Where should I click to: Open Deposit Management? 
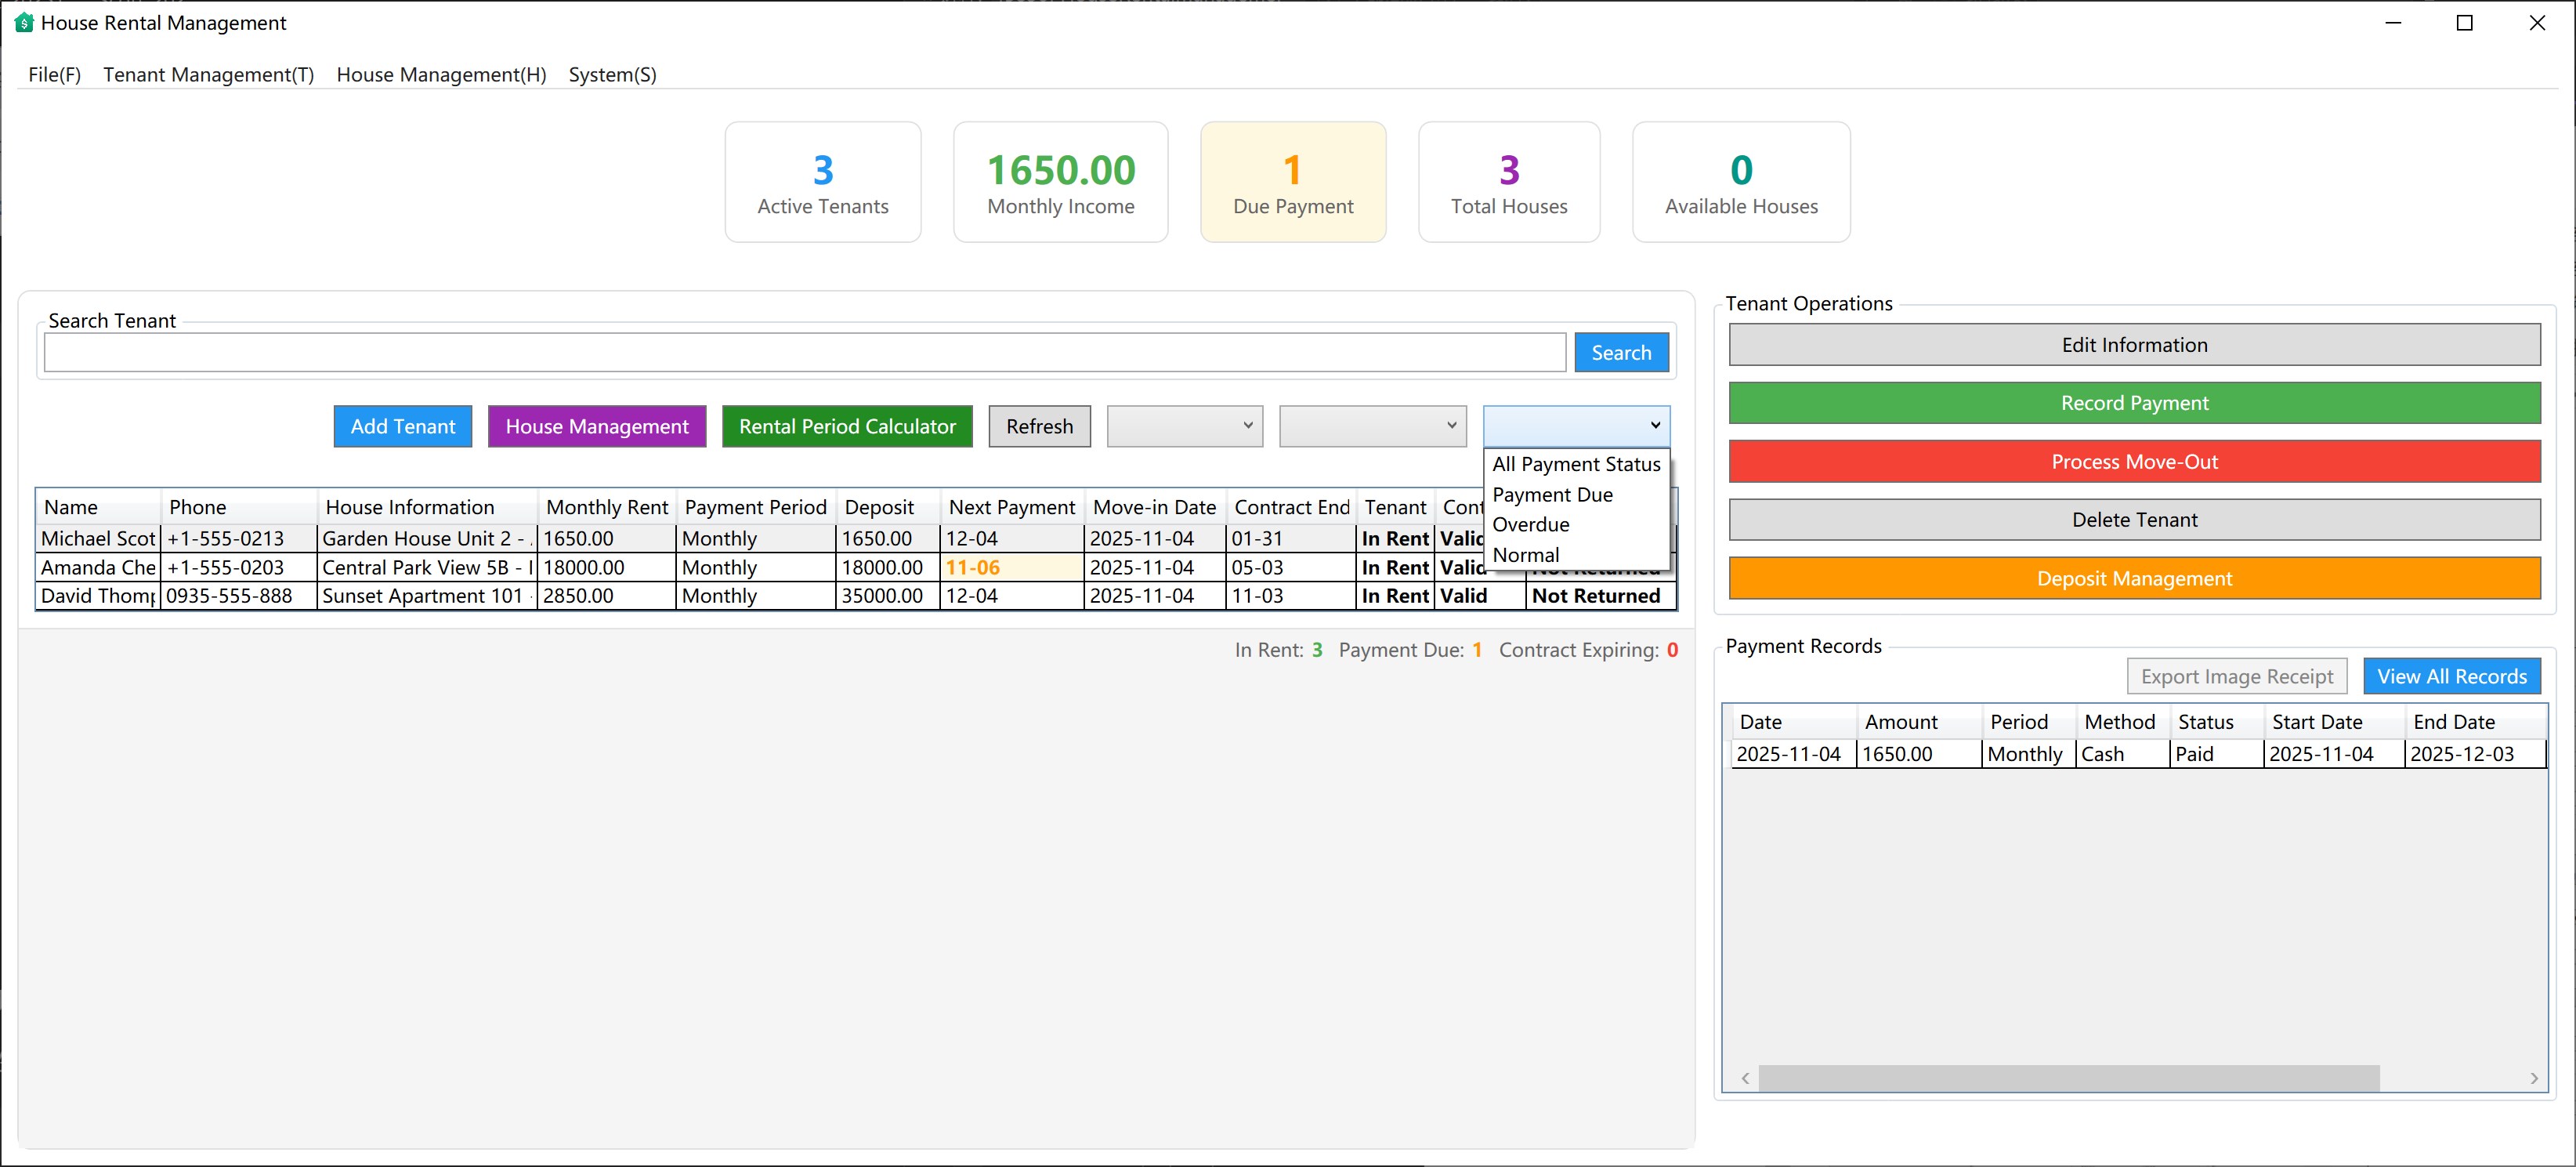[2134, 578]
